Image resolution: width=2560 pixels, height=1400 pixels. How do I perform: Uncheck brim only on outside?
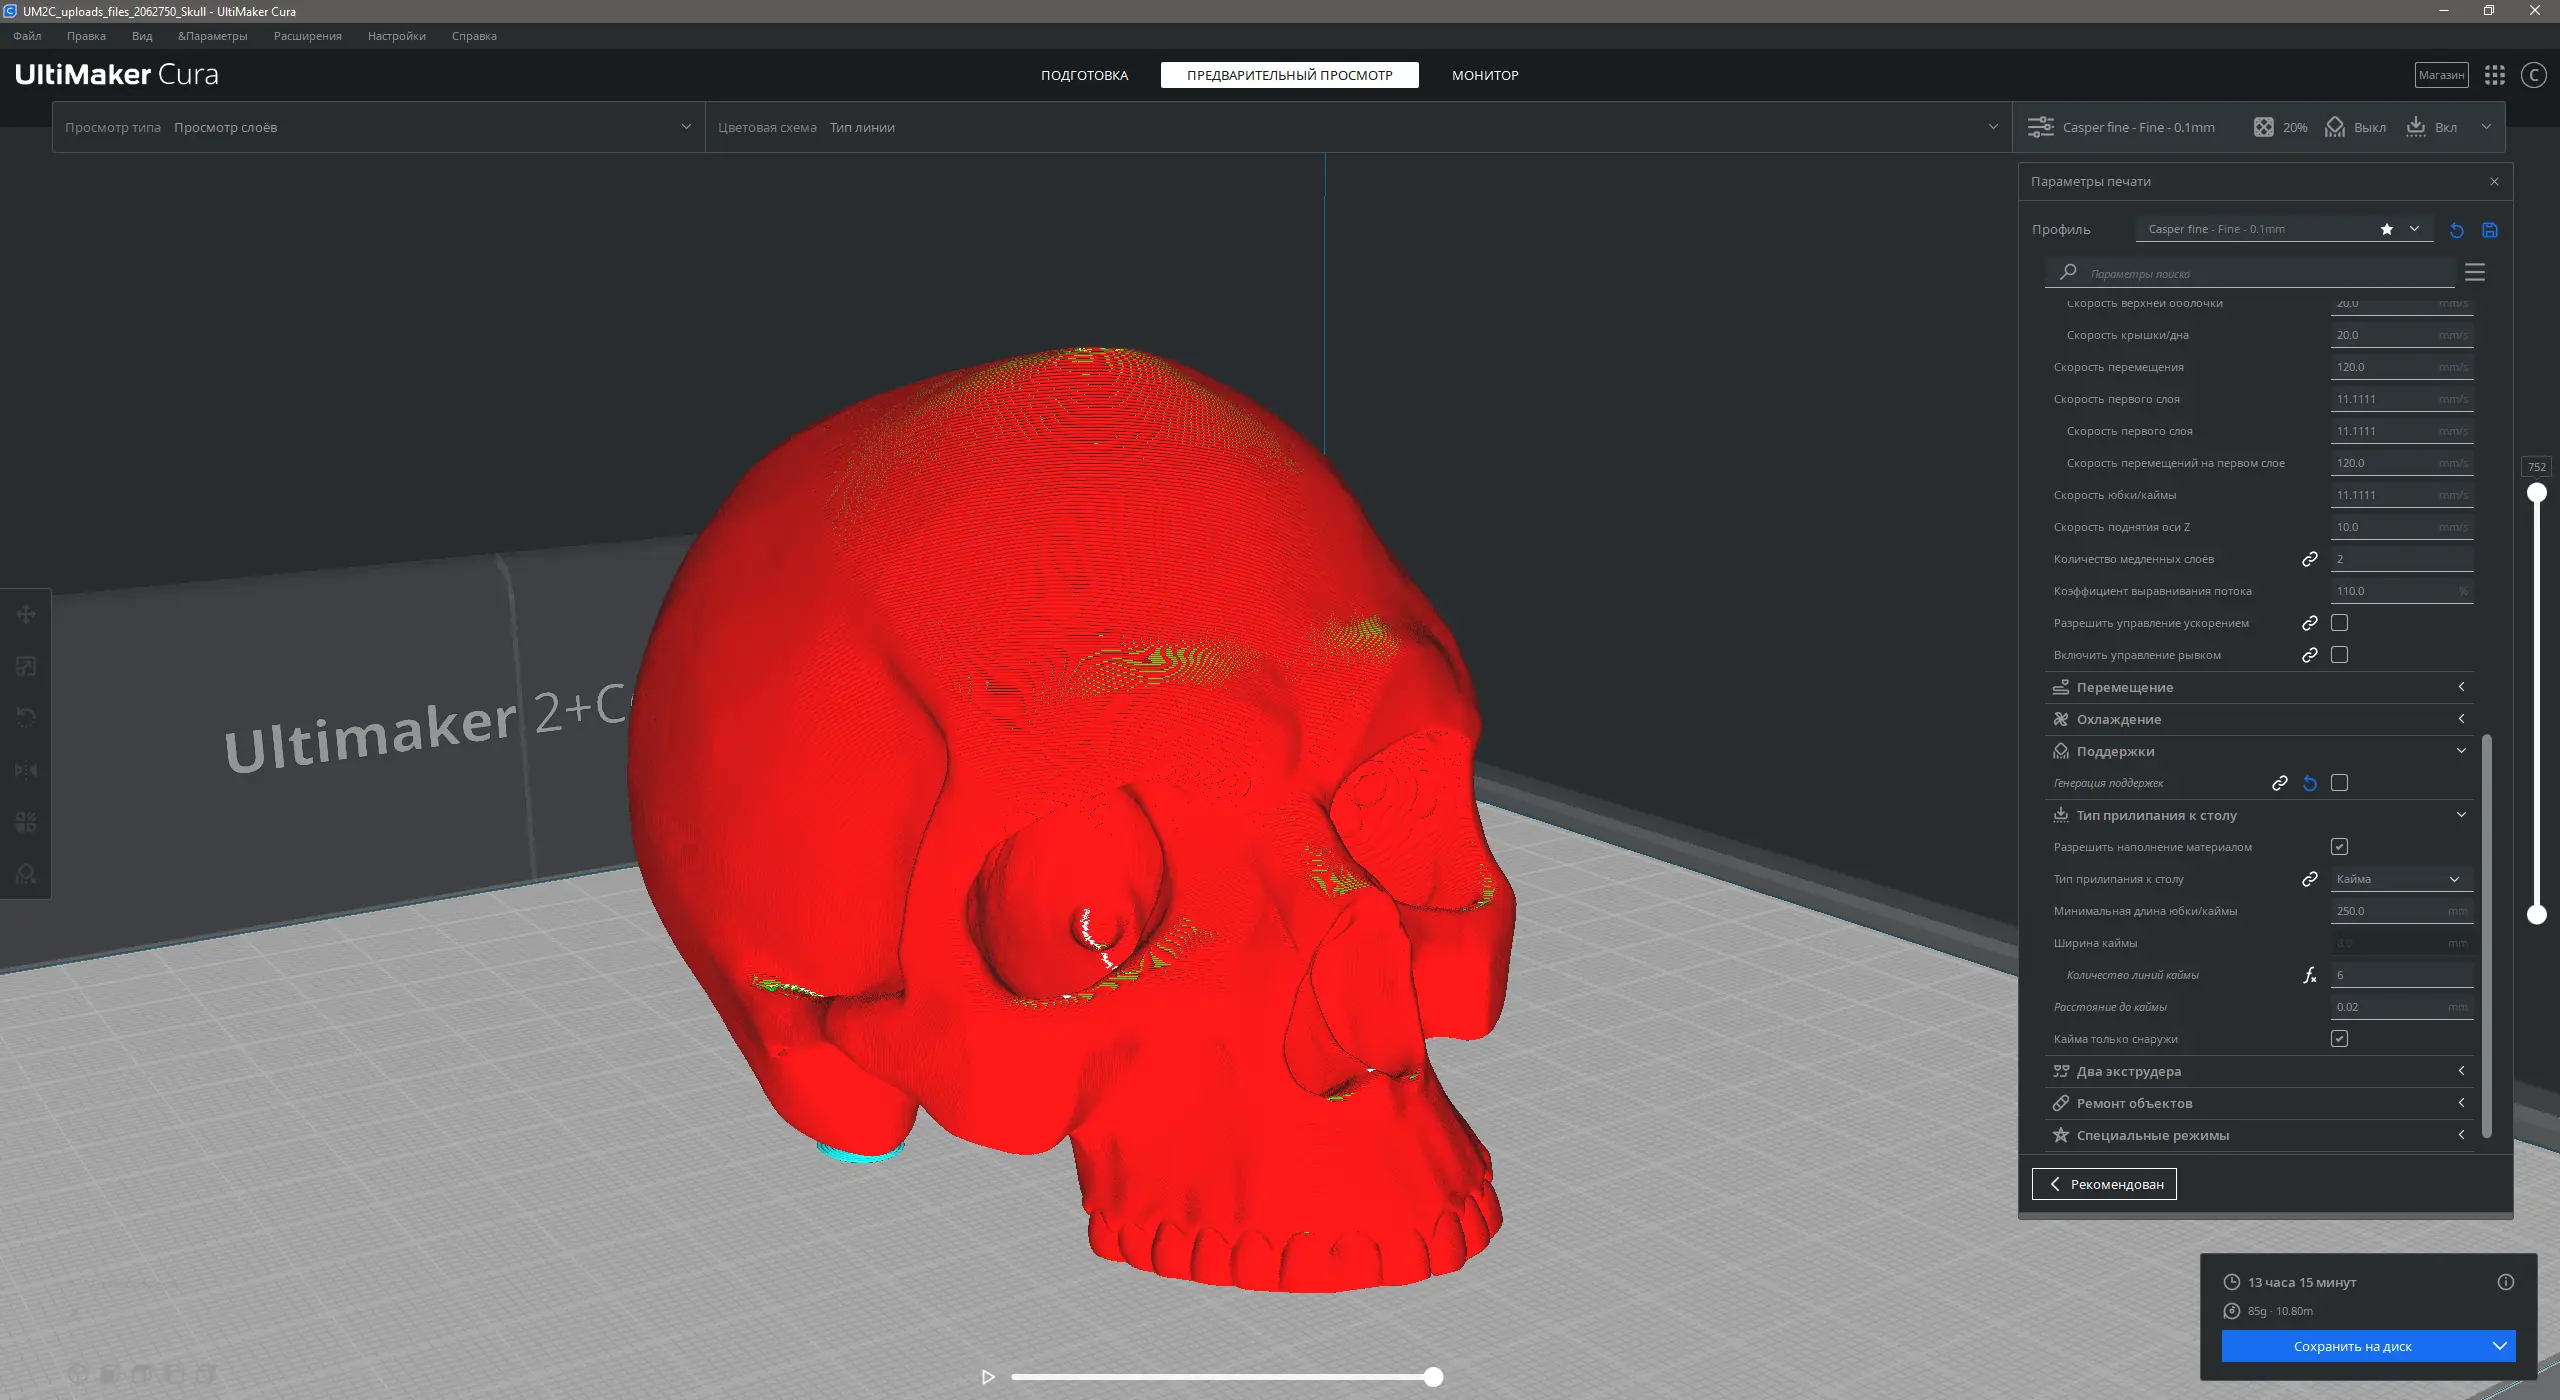pyautogui.click(x=2339, y=1039)
